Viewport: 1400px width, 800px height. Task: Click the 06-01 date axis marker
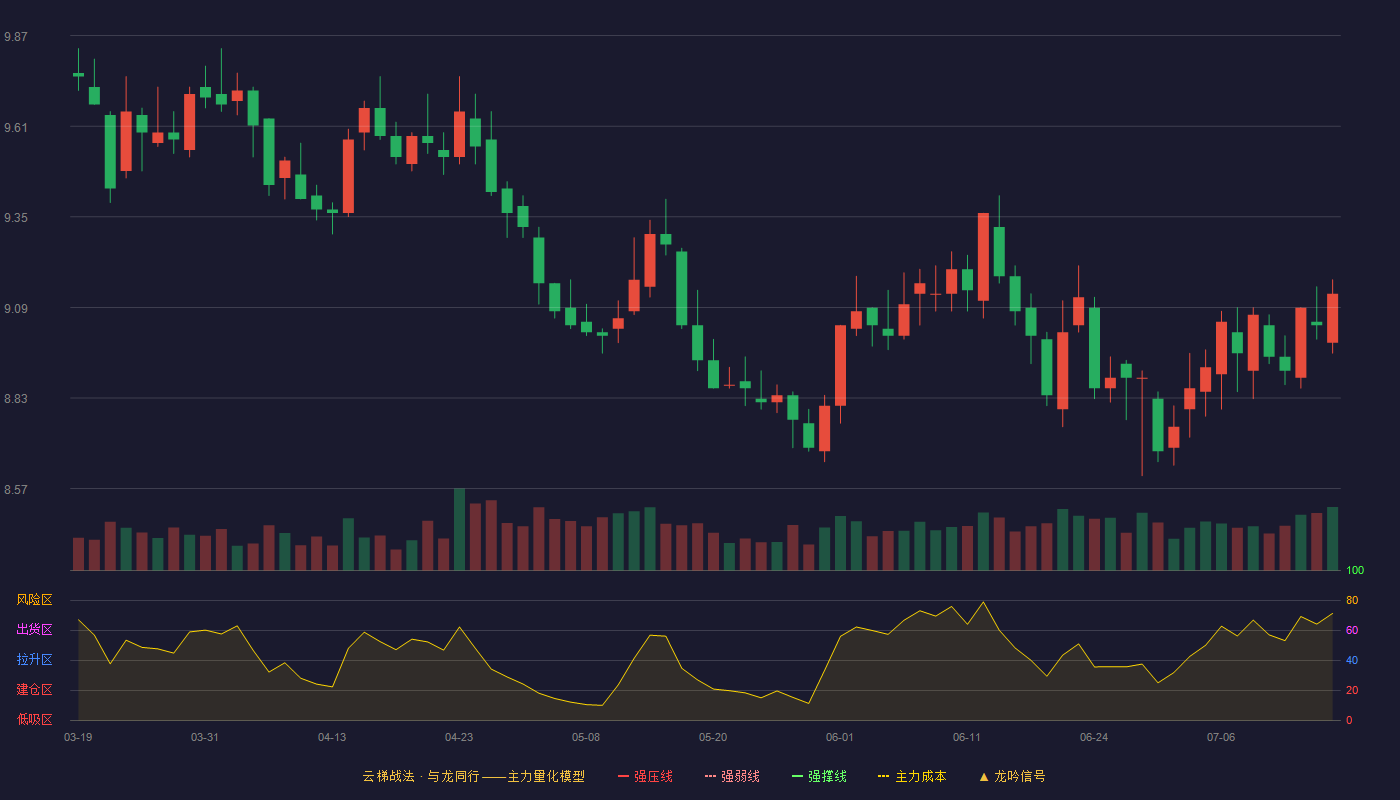pos(840,737)
